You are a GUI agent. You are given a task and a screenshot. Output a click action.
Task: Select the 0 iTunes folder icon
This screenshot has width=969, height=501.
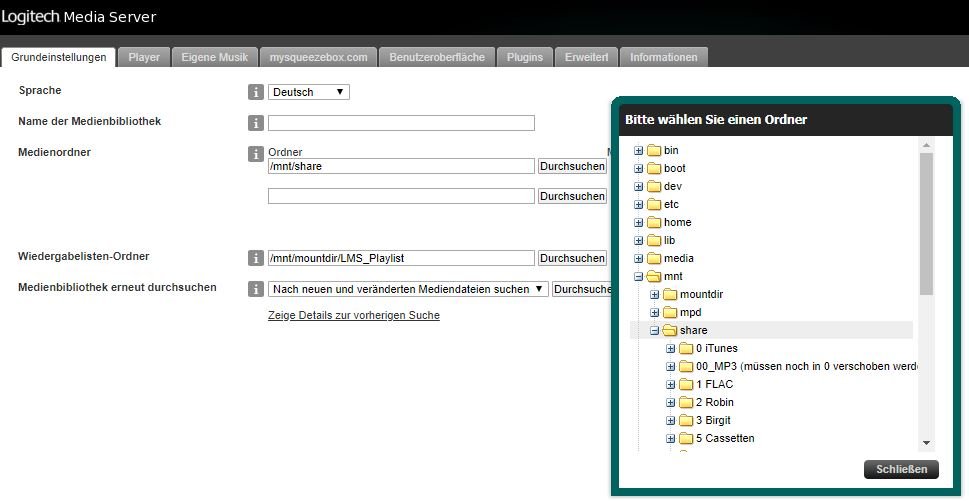[x=686, y=348]
